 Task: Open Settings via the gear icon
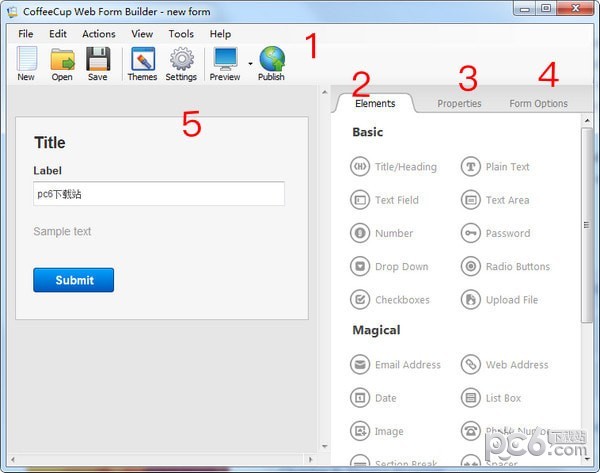[x=181, y=64]
